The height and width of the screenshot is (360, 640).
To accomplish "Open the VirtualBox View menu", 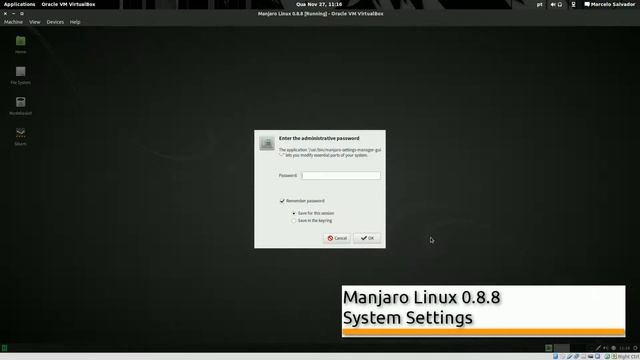I will point(35,22).
